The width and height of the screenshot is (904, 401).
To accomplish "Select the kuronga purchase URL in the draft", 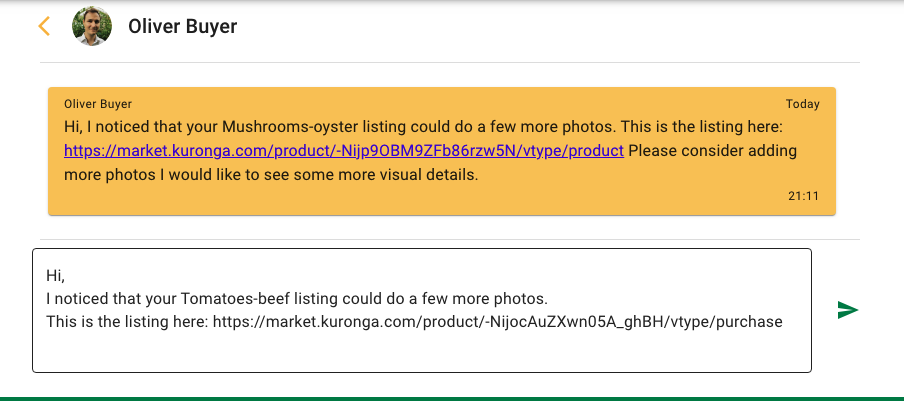I will [x=498, y=322].
